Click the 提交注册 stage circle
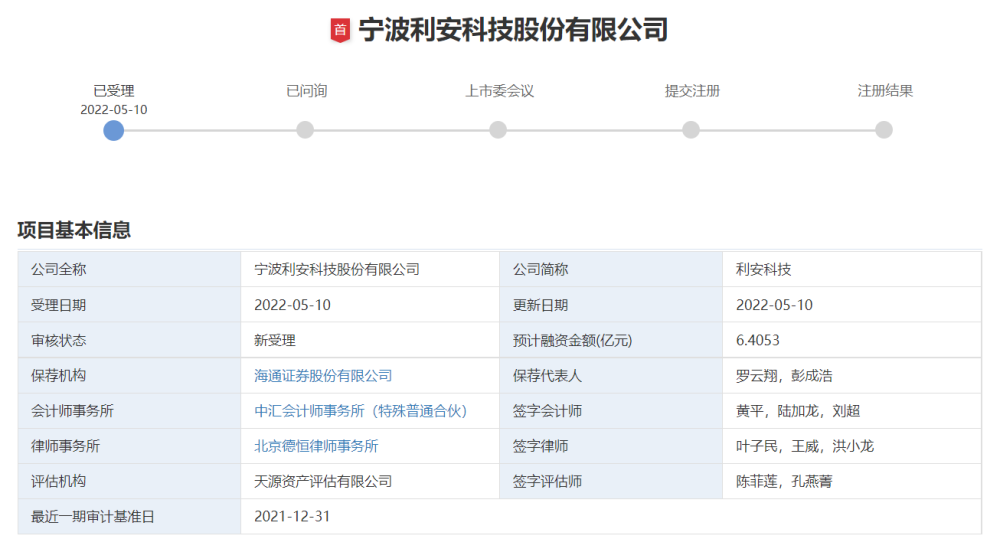 click(691, 130)
